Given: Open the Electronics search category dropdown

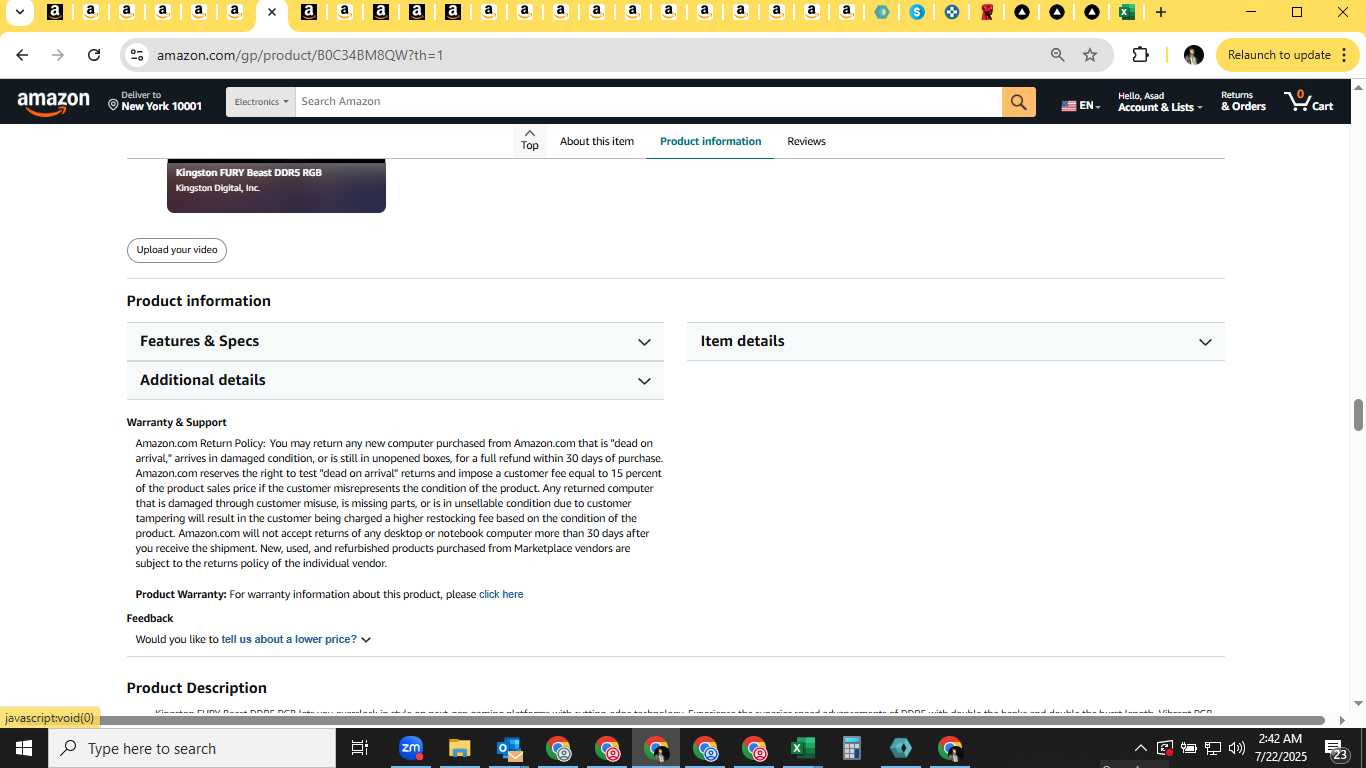Looking at the screenshot, I should tap(261, 102).
